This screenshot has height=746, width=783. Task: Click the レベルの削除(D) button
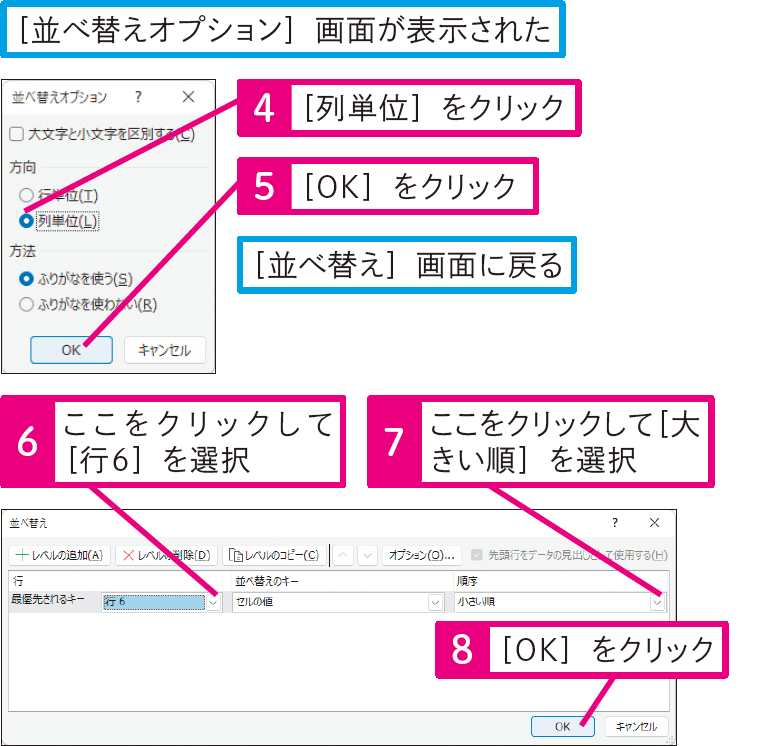tap(166, 555)
